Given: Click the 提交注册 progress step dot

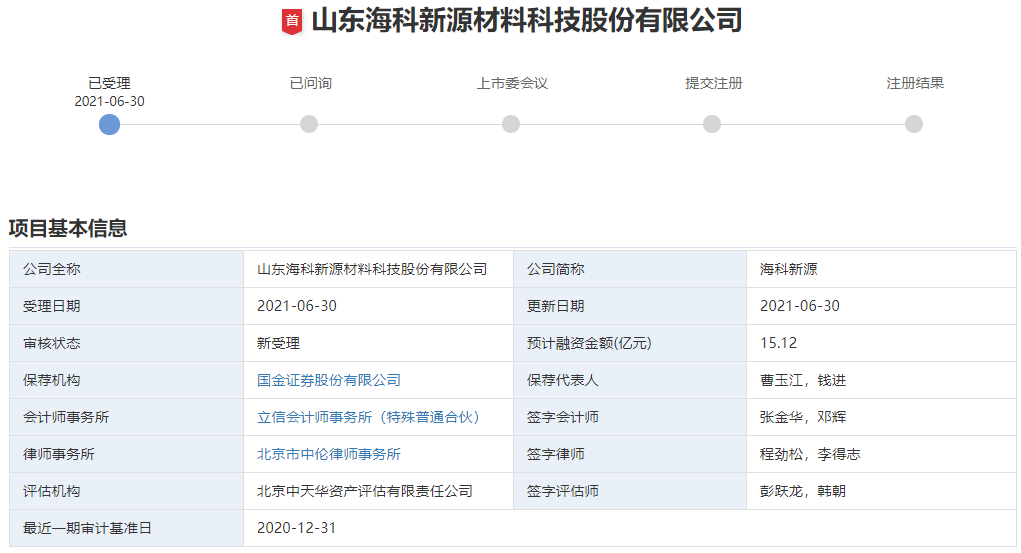Looking at the screenshot, I should pos(712,124).
